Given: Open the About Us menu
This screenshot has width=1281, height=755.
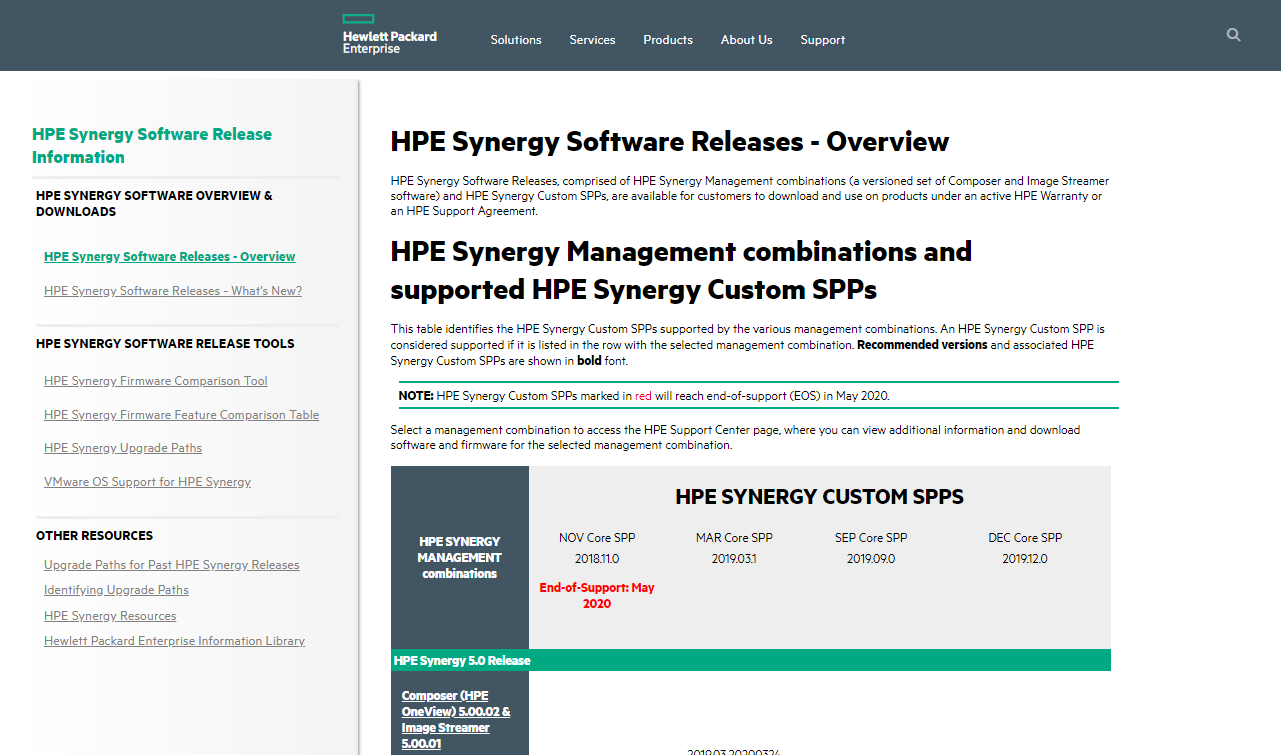Looking at the screenshot, I should click(747, 40).
